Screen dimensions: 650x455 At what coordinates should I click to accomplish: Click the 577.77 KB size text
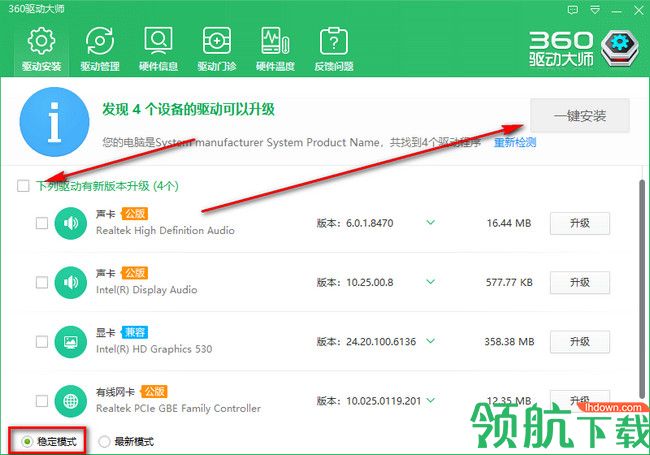509,283
